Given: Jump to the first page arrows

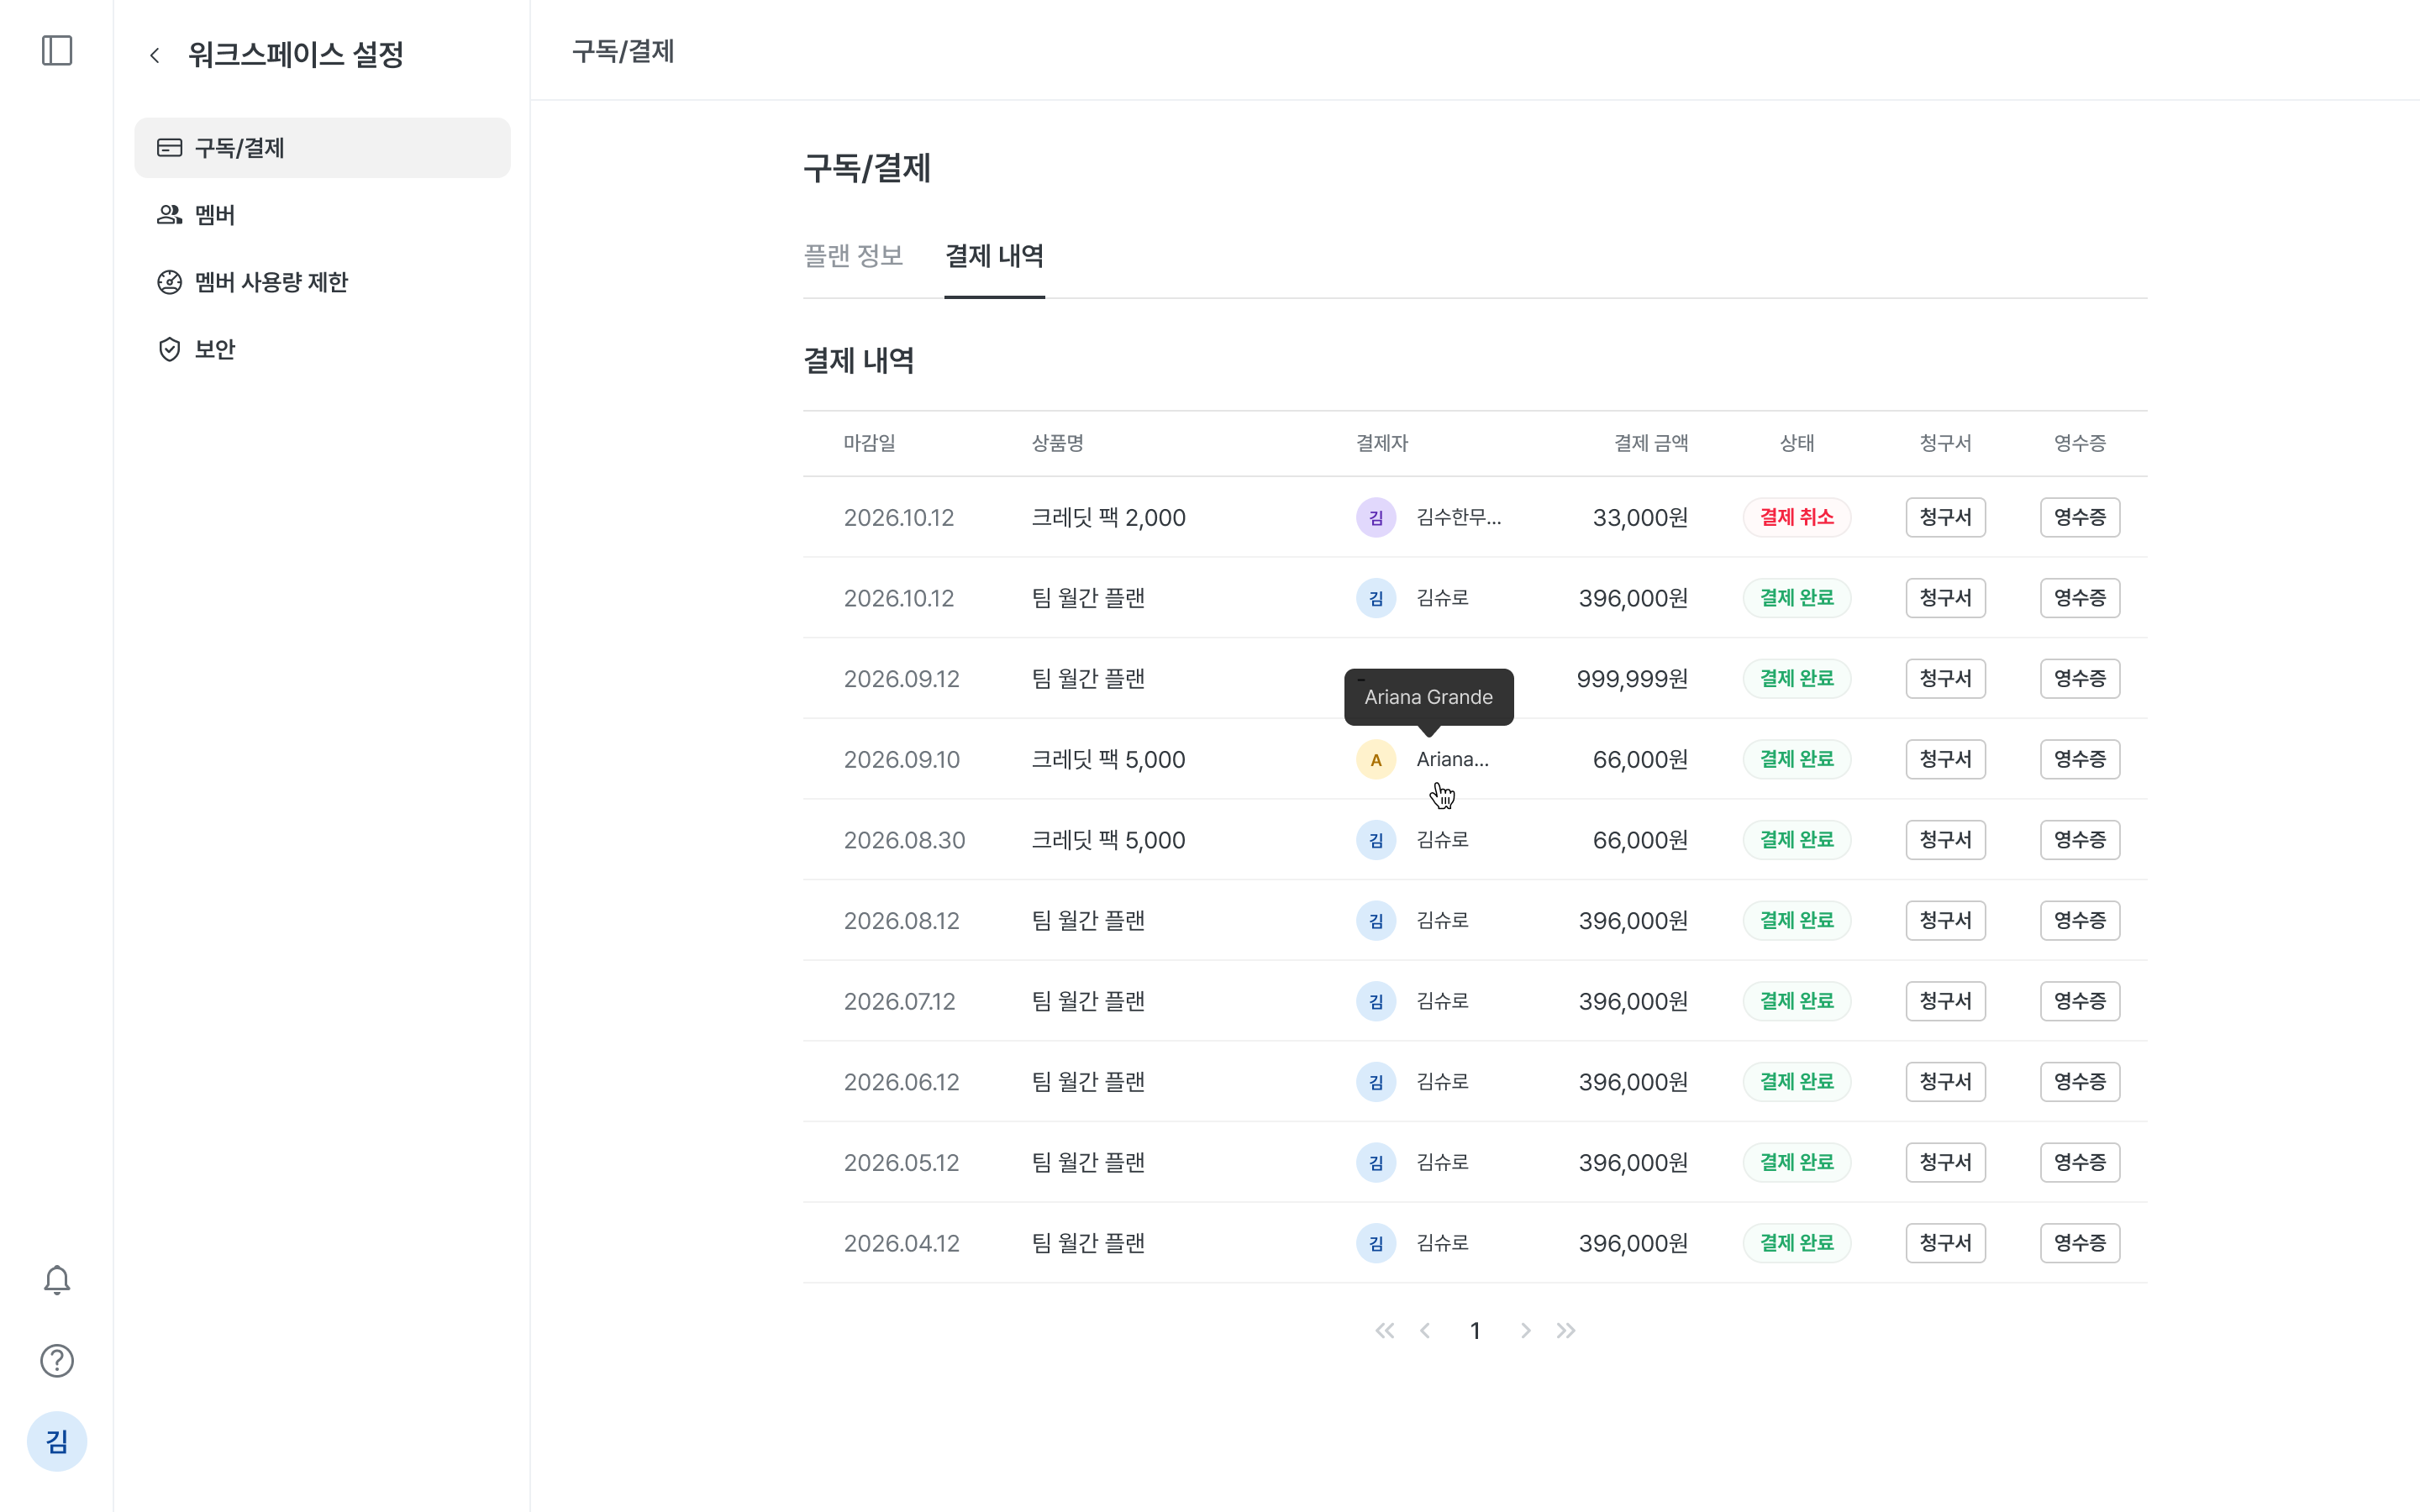Looking at the screenshot, I should pos(1384,1331).
